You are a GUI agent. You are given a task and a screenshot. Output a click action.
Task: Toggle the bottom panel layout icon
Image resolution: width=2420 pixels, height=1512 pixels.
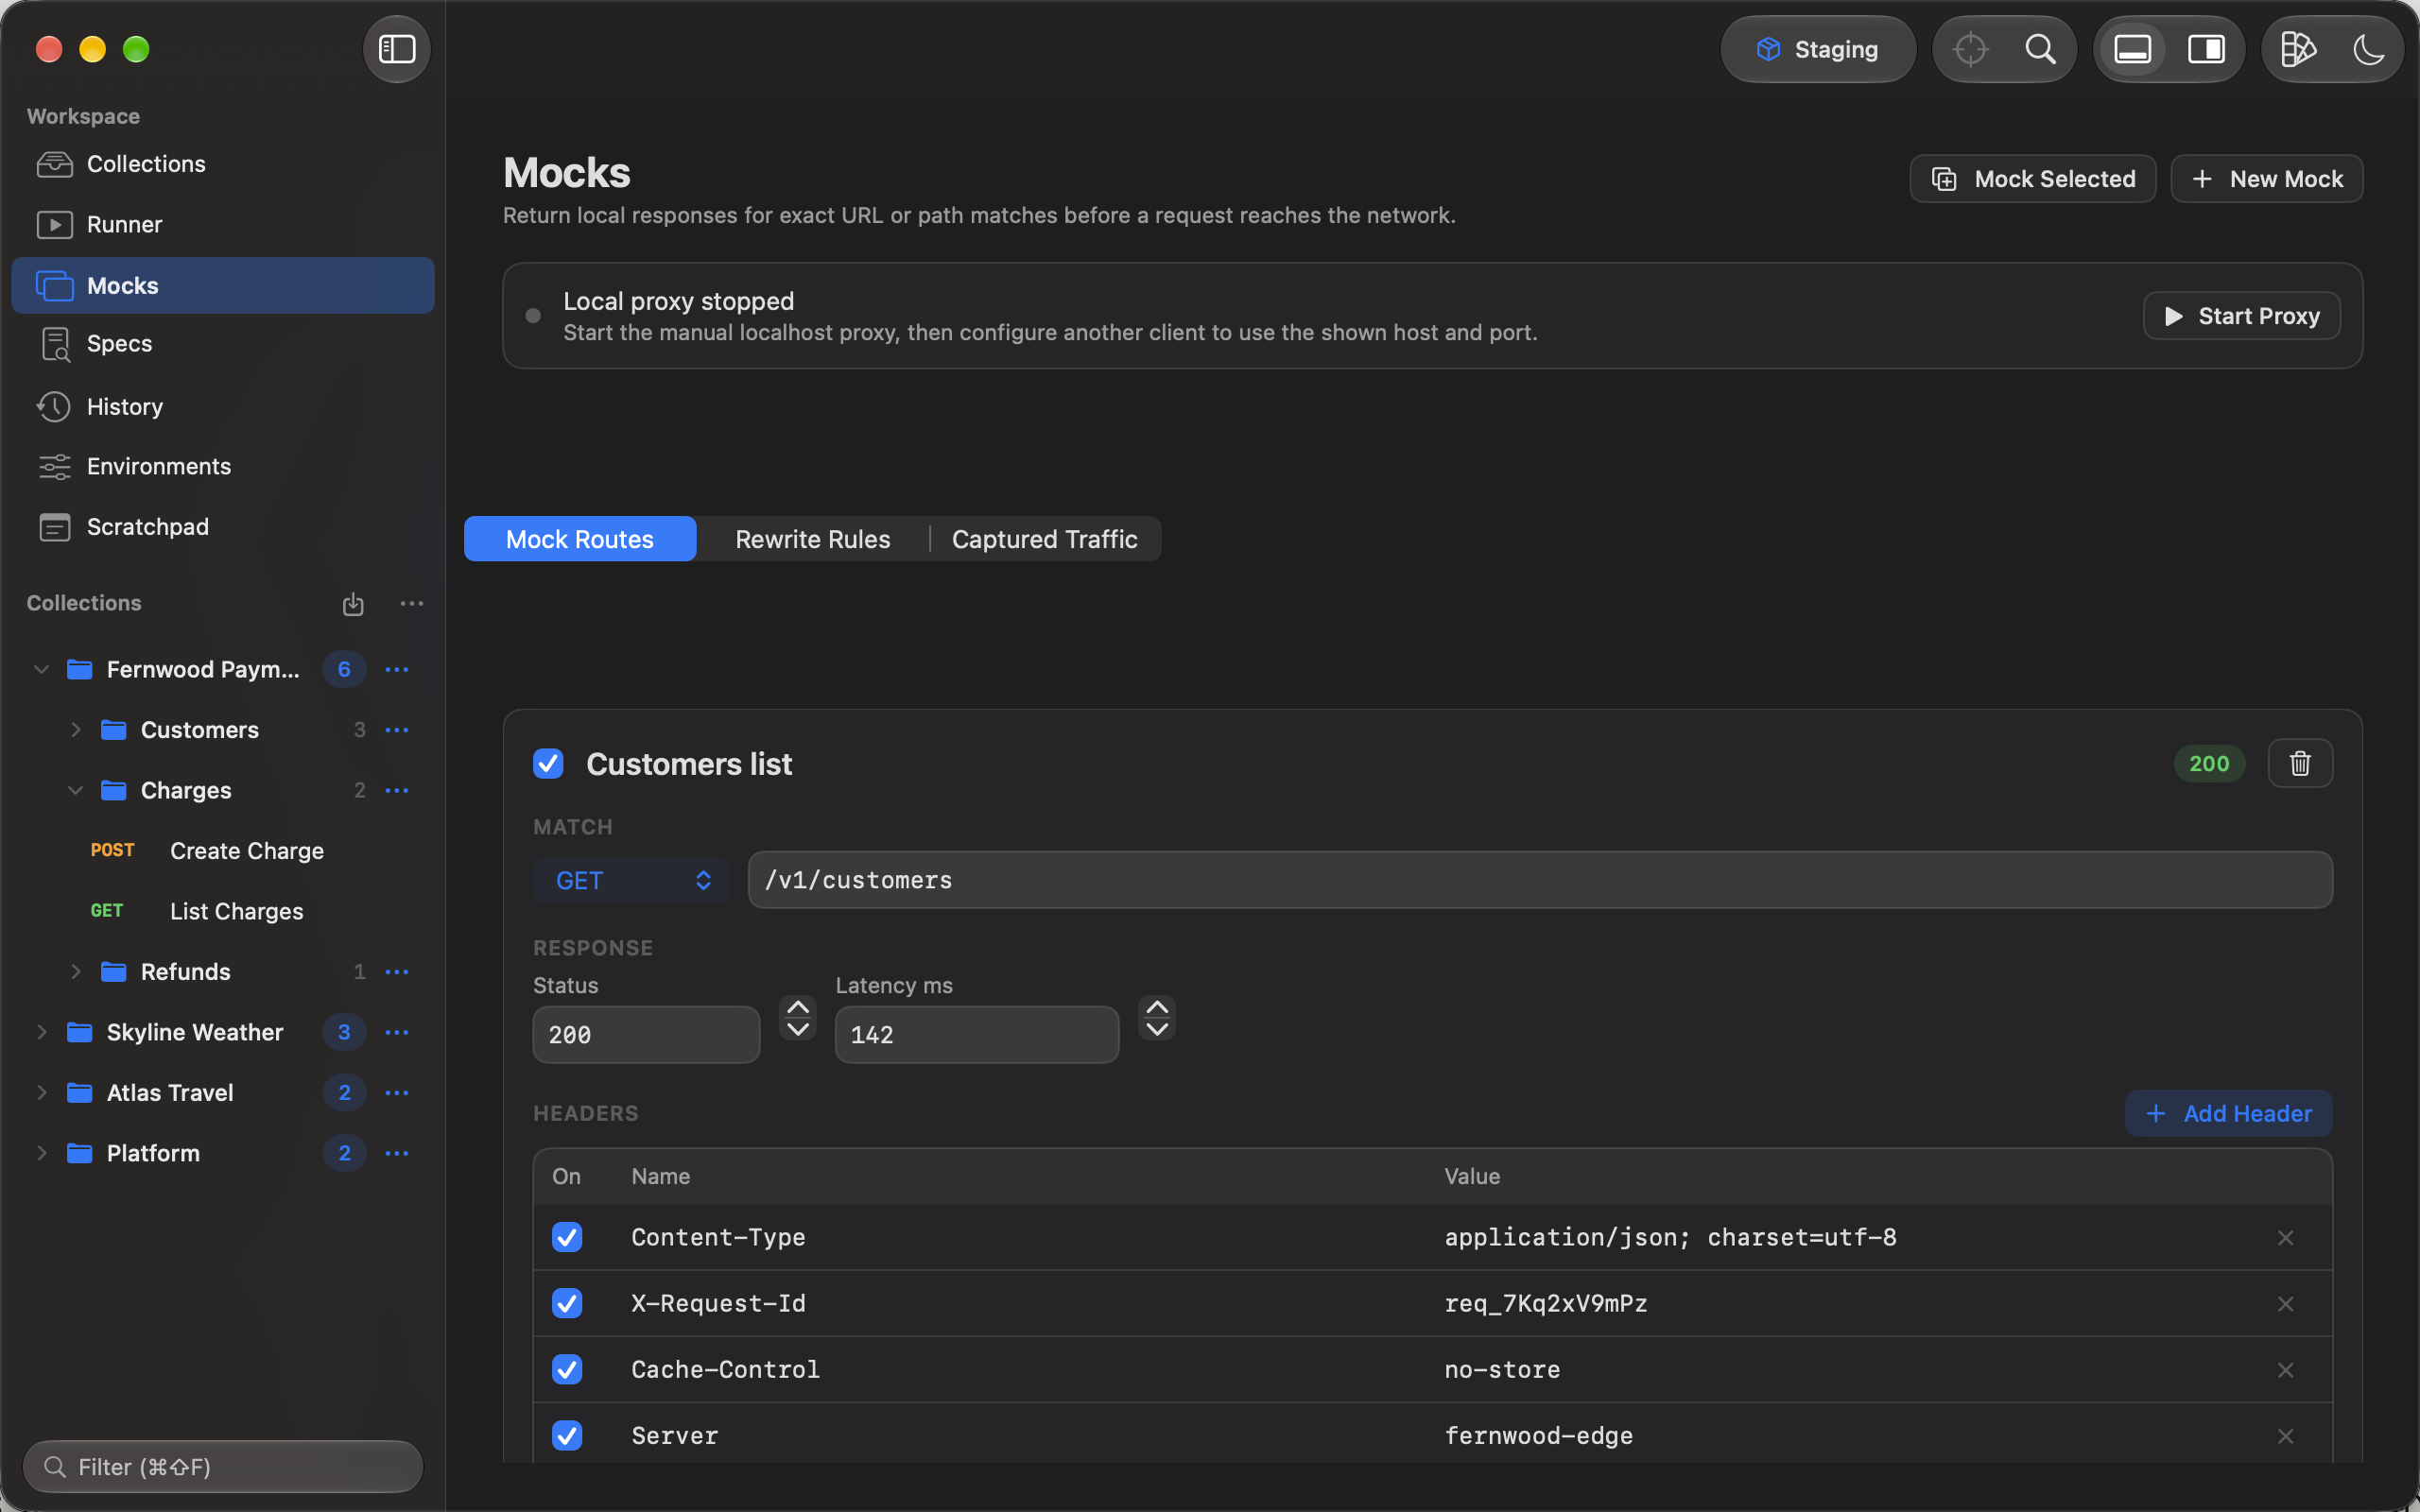(2132, 49)
